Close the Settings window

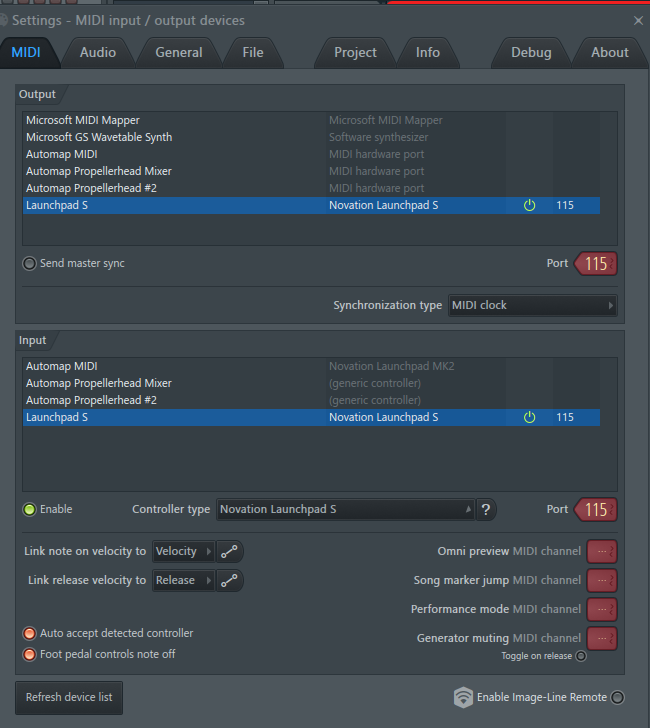click(x=638, y=20)
